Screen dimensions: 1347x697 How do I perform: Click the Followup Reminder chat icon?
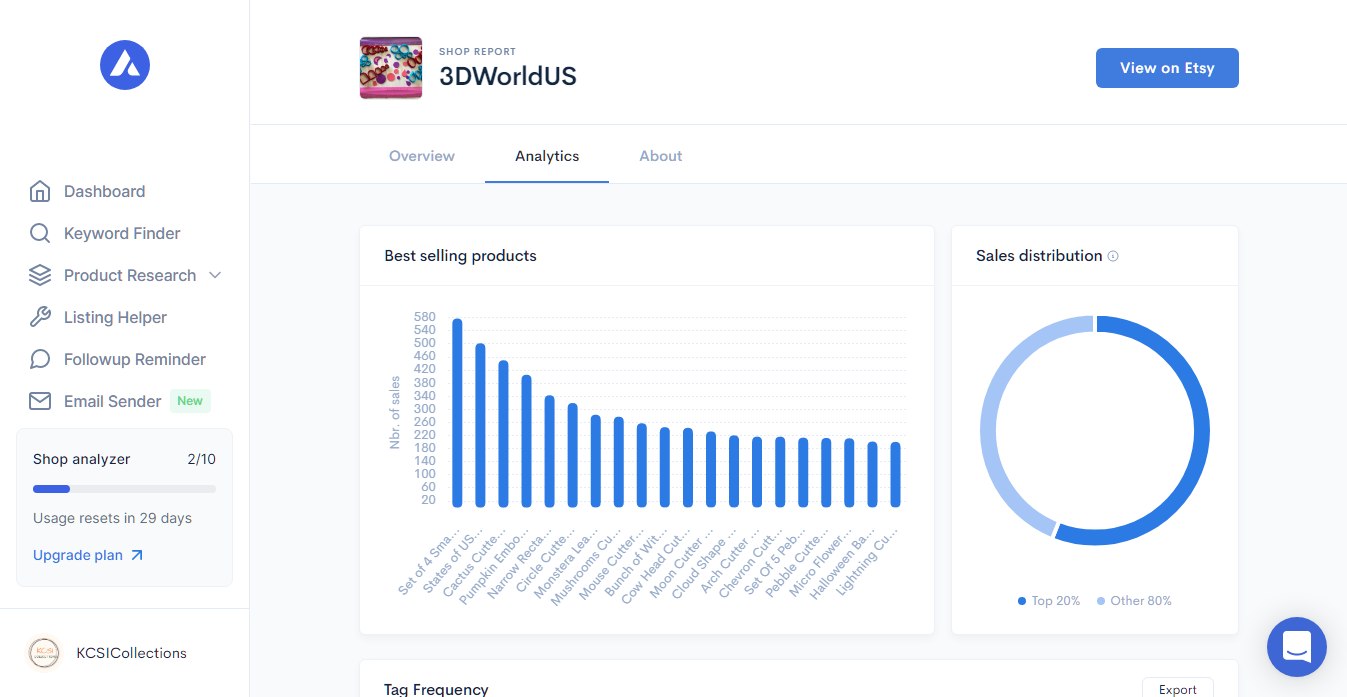click(x=40, y=359)
